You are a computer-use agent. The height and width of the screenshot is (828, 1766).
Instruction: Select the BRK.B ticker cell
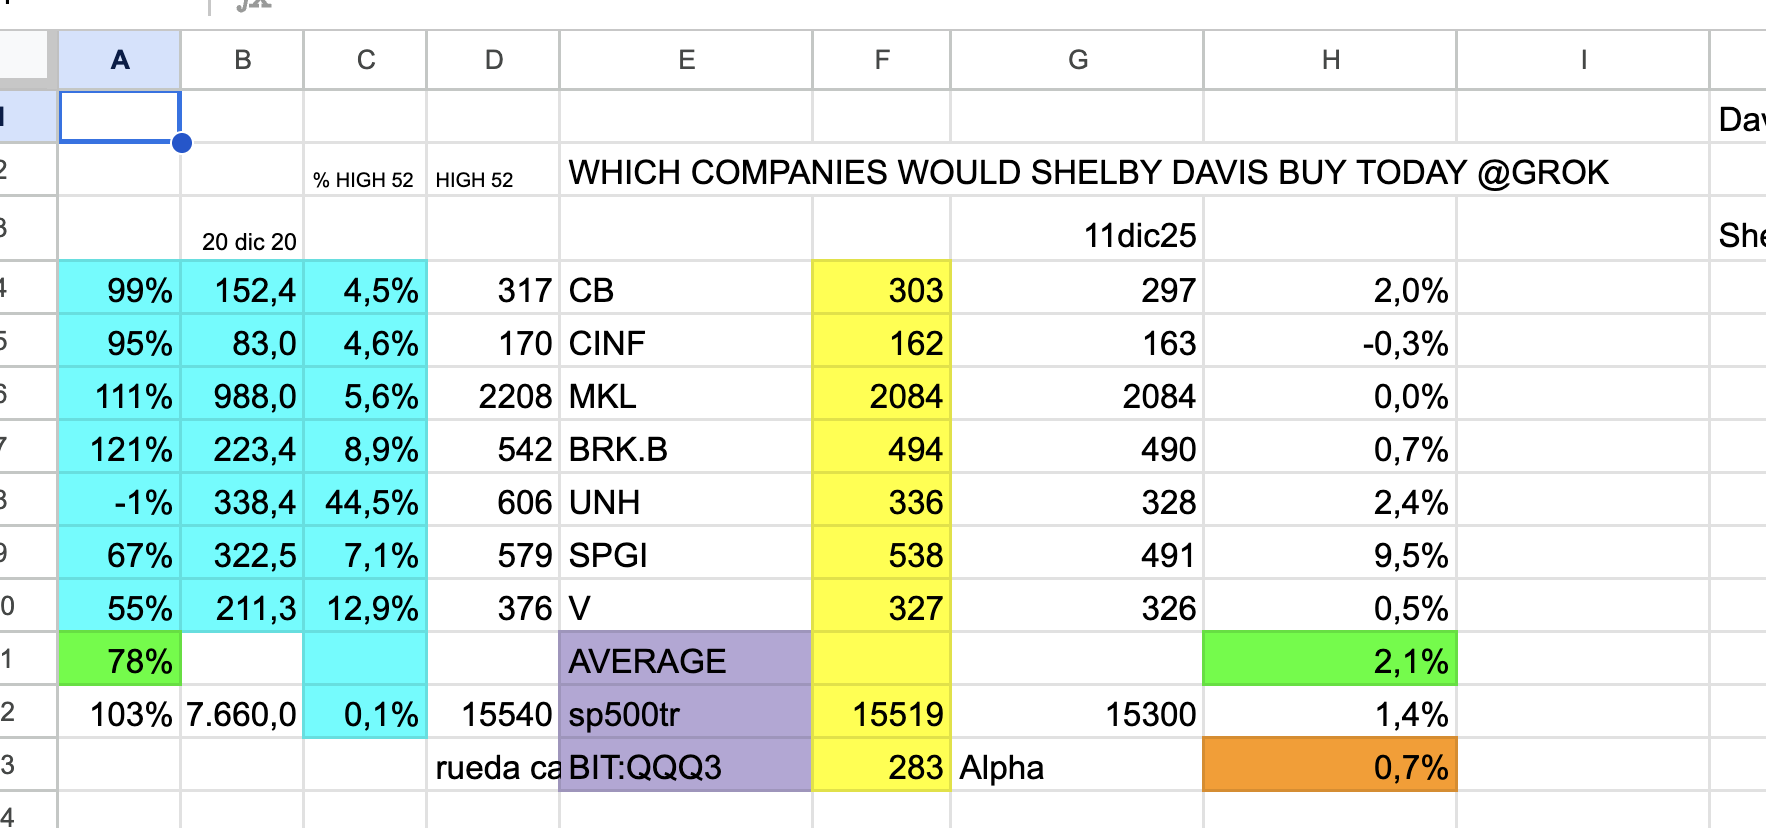point(686,449)
